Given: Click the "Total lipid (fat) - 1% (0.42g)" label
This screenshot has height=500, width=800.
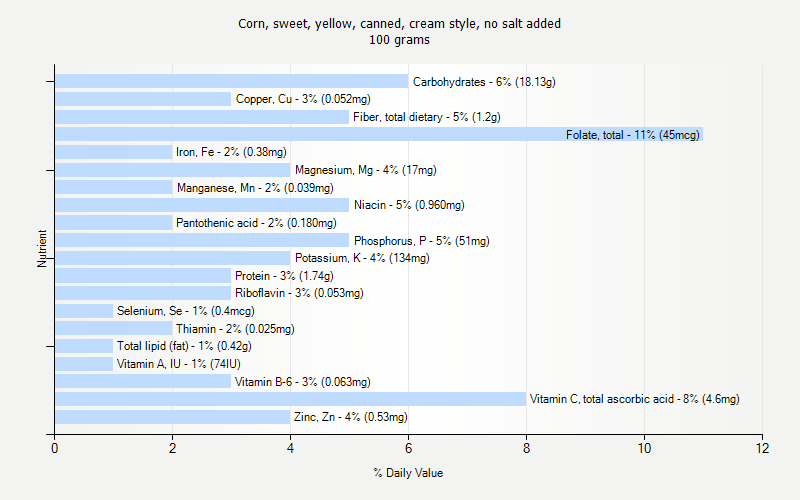Looking at the screenshot, I should pyautogui.click(x=184, y=346).
